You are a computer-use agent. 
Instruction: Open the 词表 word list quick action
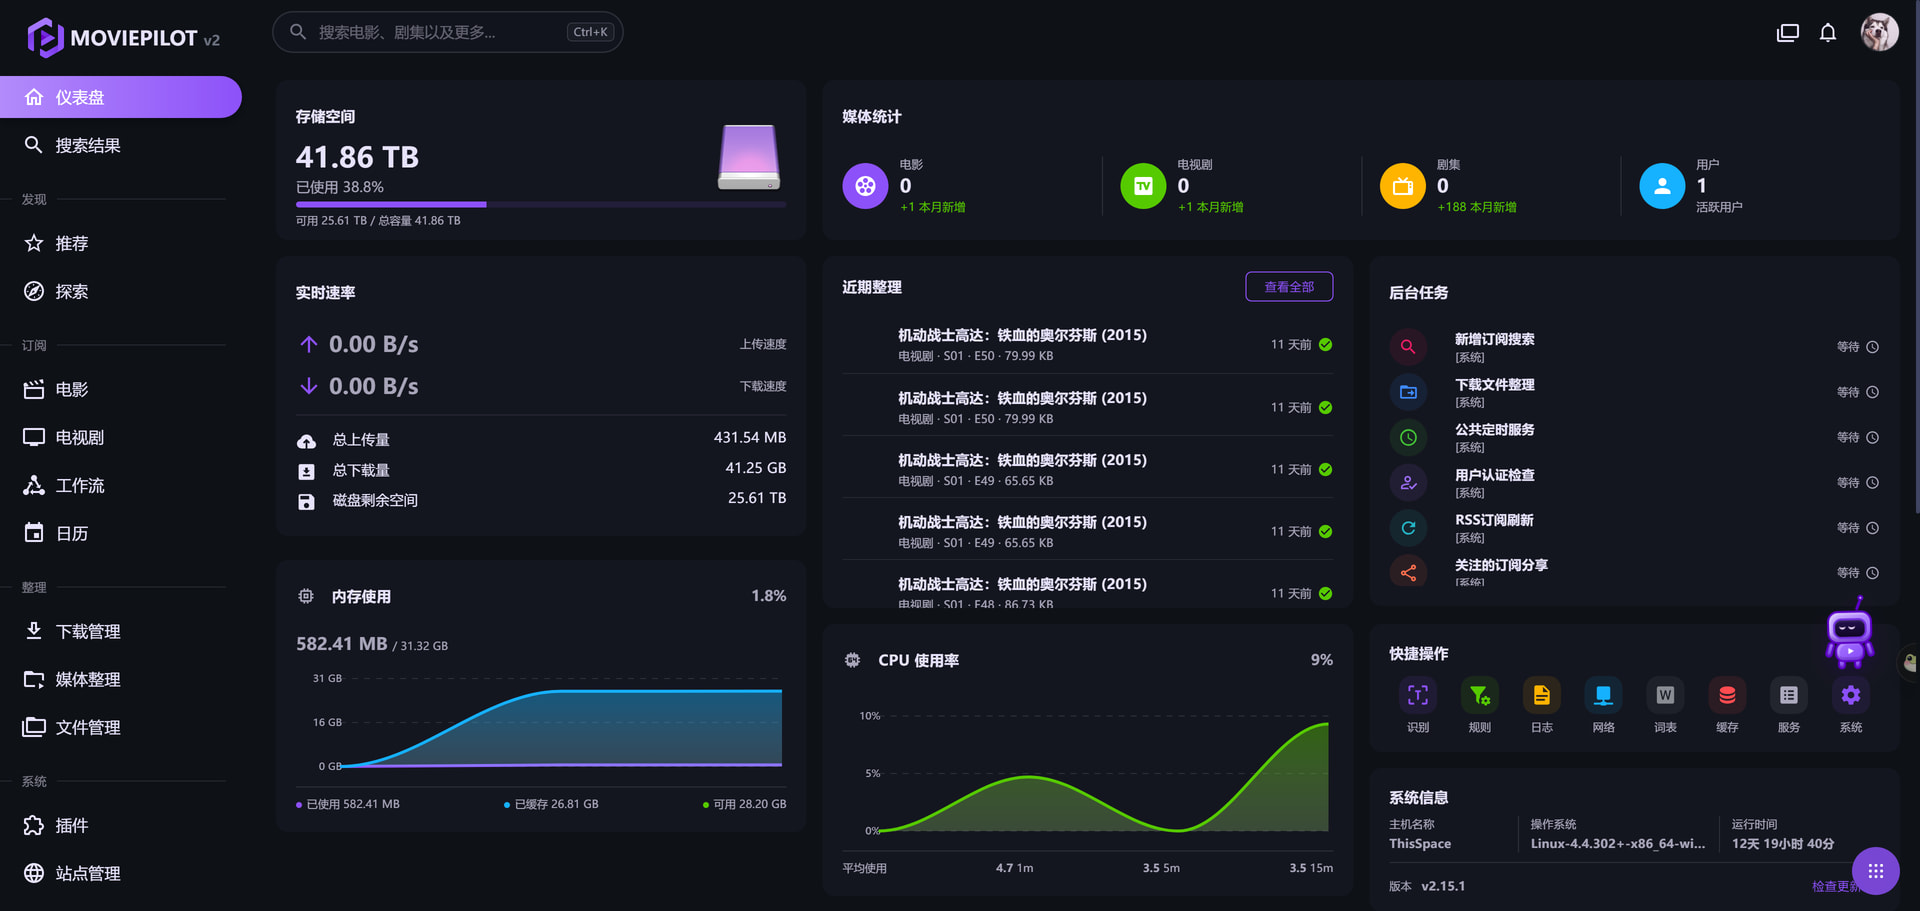point(1665,705)
